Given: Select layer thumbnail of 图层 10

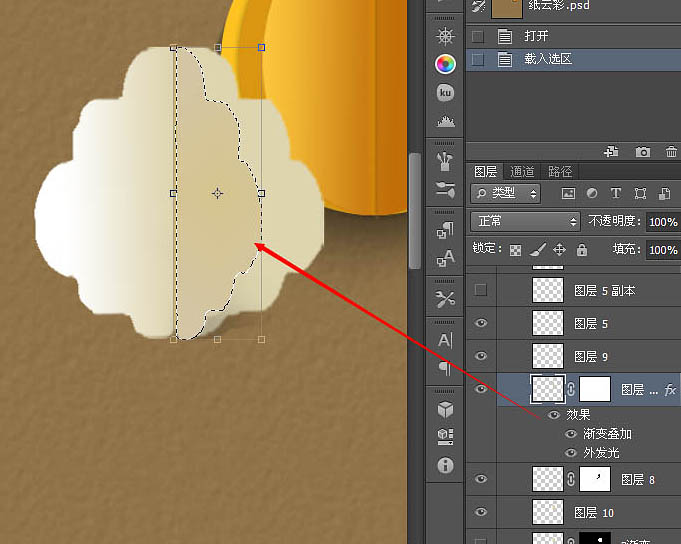Looking at the screenshot, I should (548, 512).
